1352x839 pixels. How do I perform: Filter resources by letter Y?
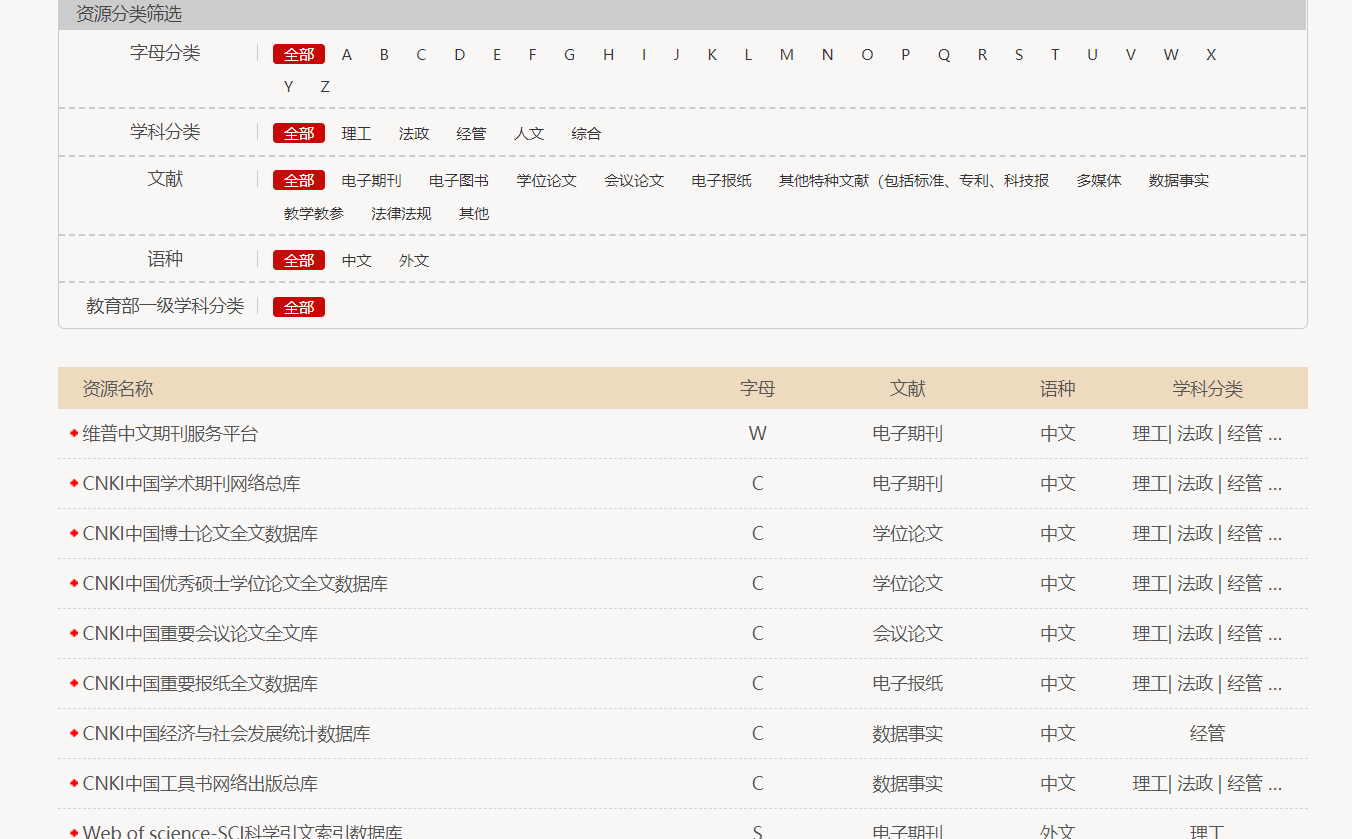coord(289,87)
